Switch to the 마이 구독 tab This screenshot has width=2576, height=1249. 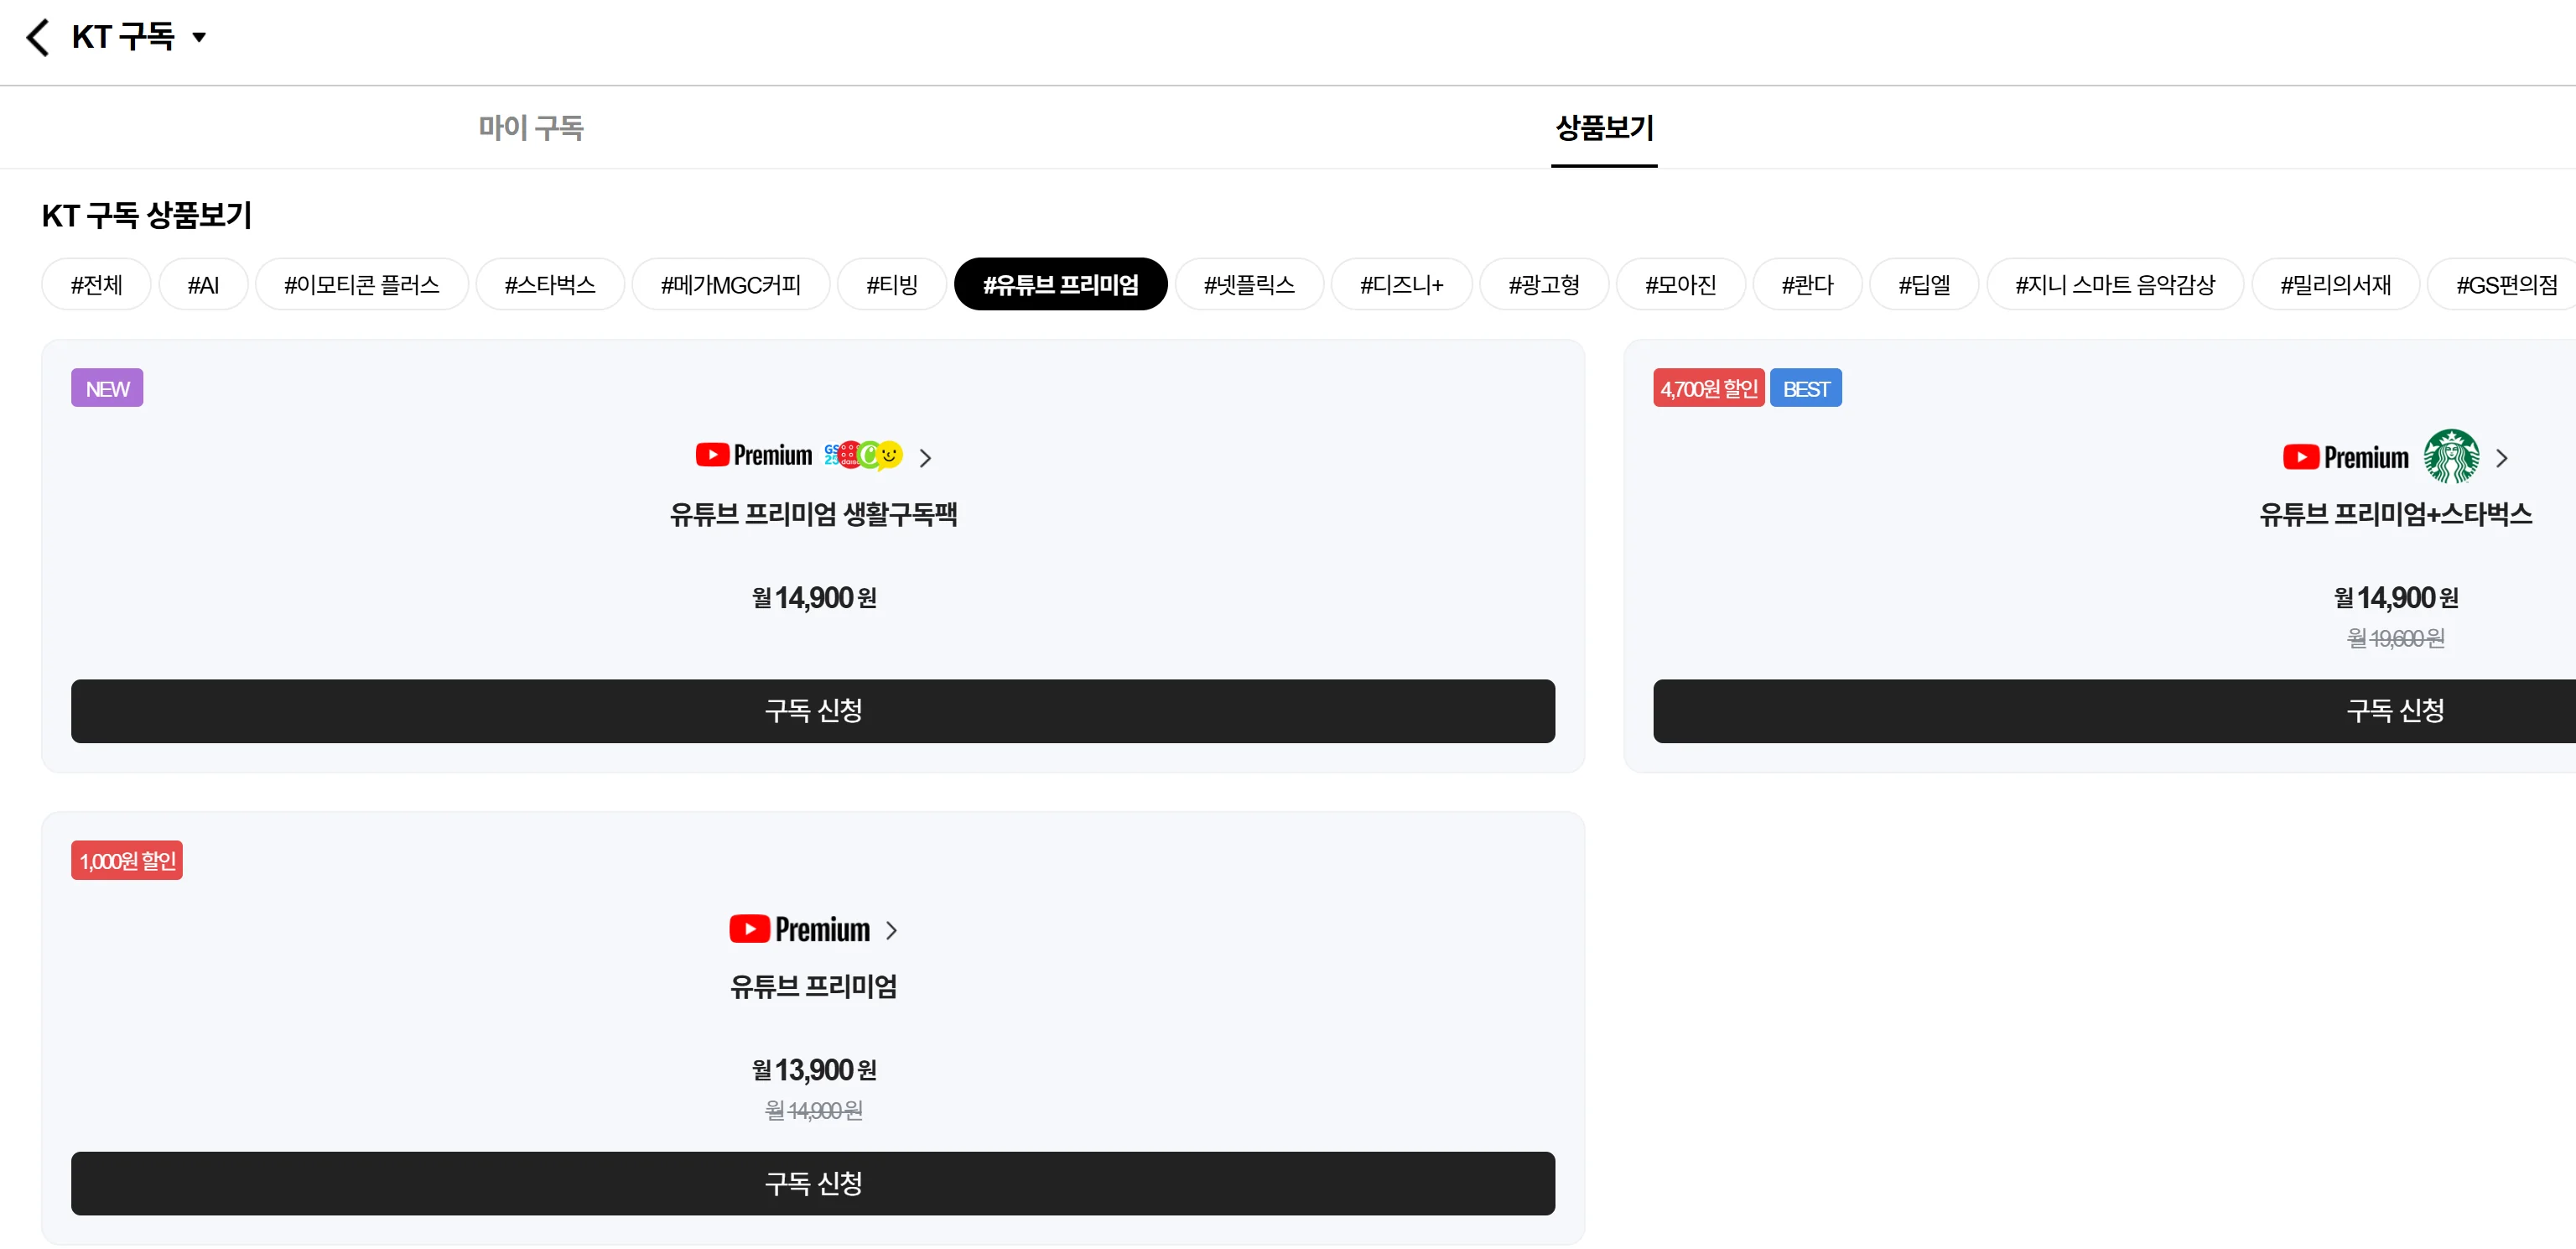(x=530, y=128)
